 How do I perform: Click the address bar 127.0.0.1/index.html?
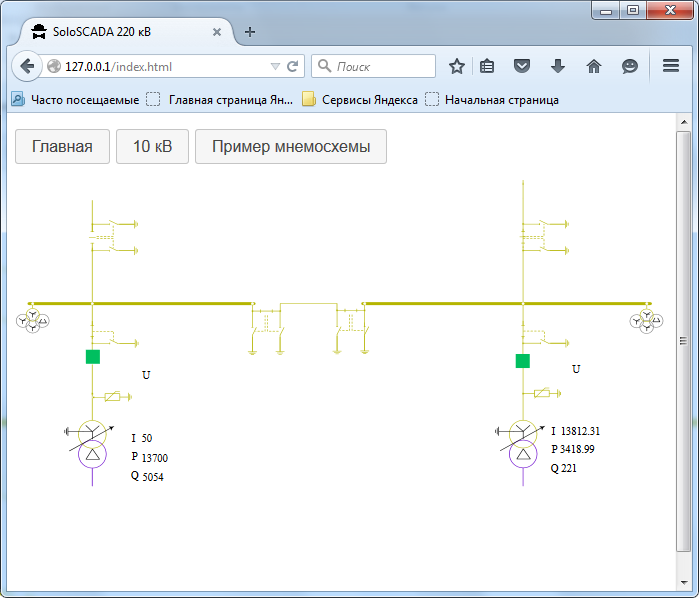click(156, 66)
